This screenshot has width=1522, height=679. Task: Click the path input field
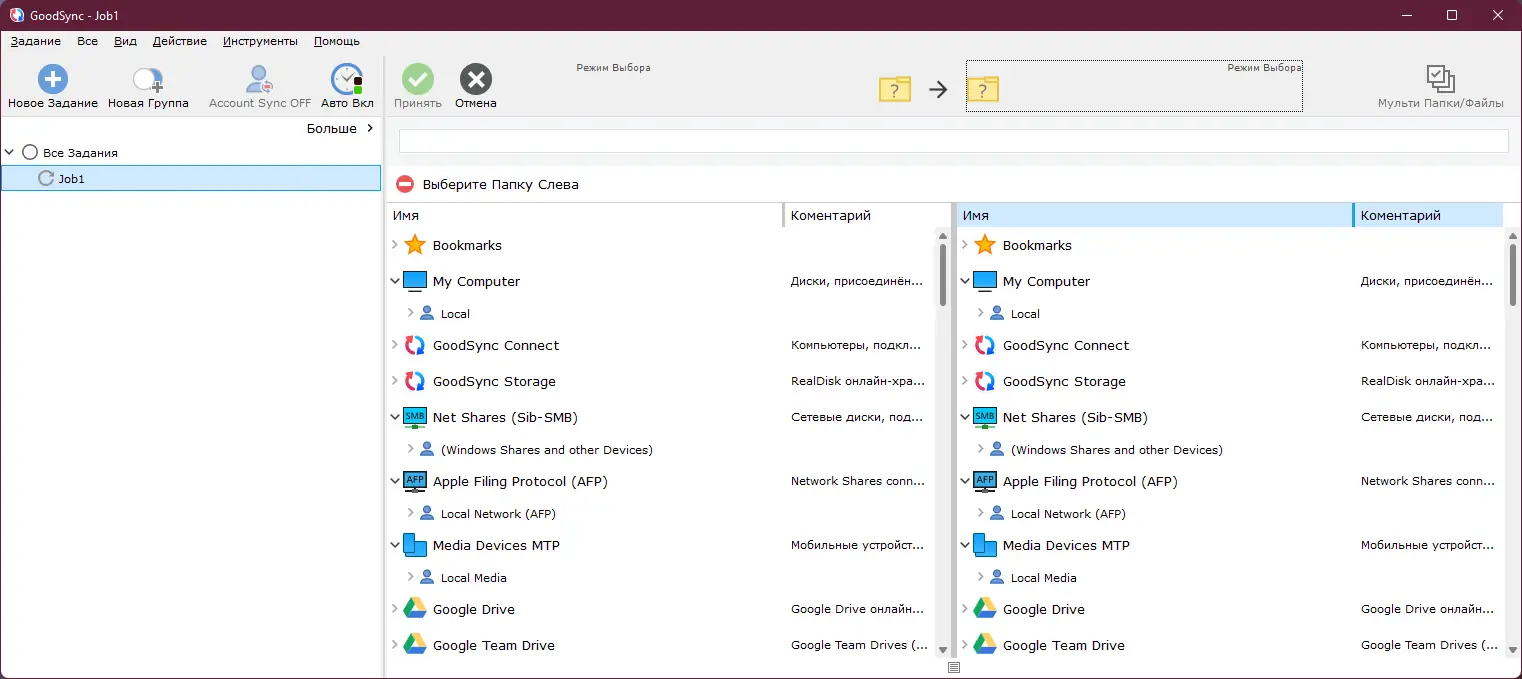click(x=953, y=141)
